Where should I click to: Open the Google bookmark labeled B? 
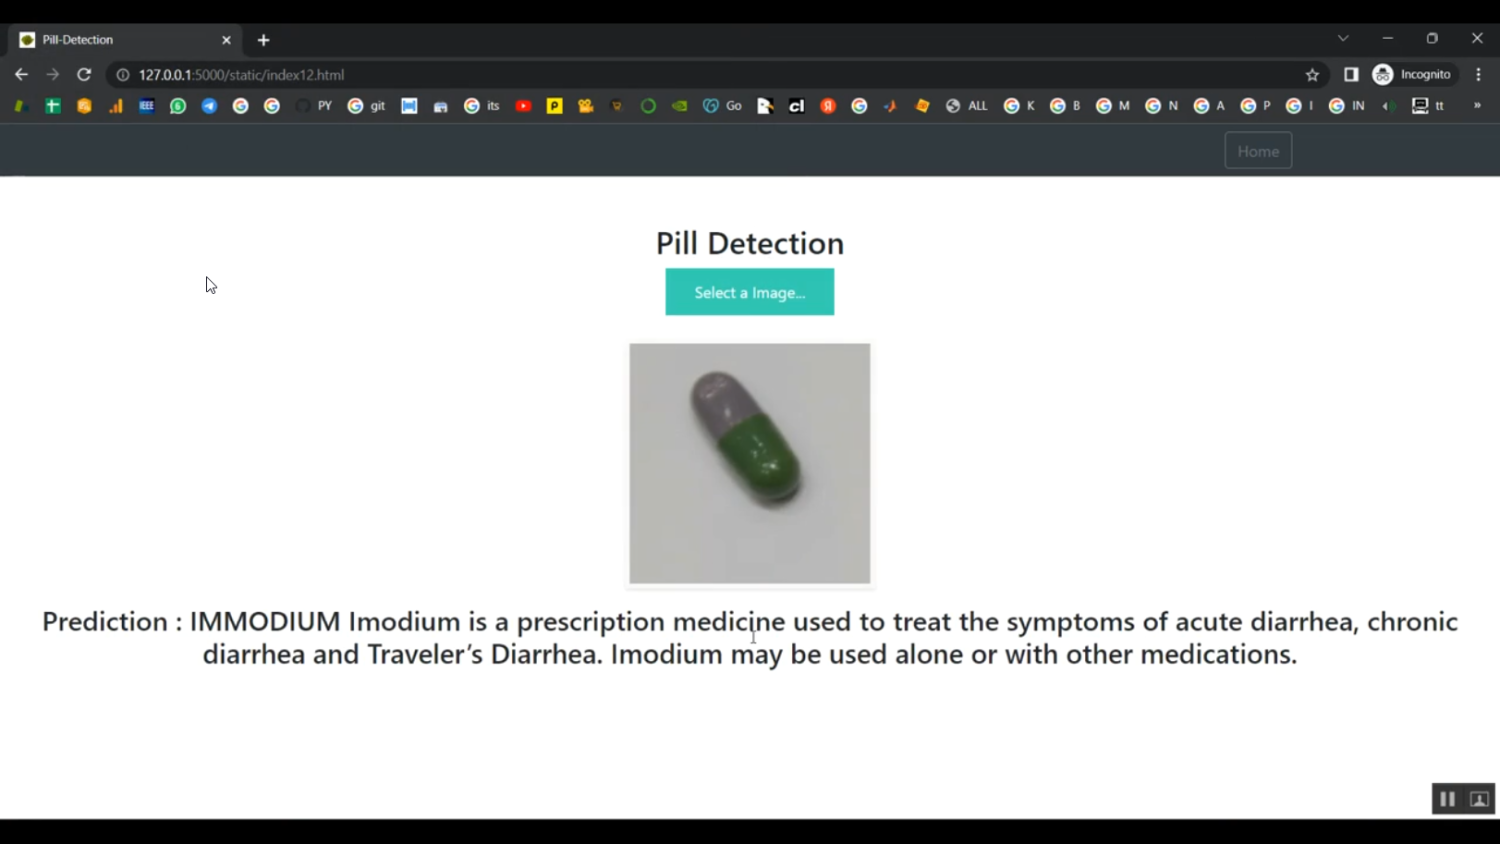point(1065,106)
